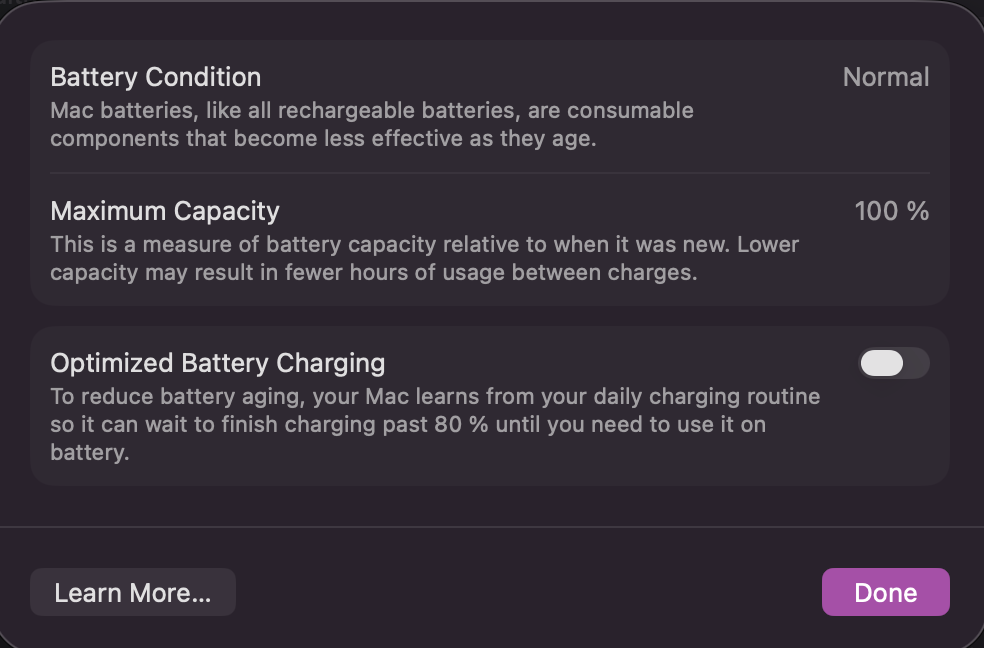Select the Battery Condition heading
The width and height of the screenshot is (984, 648).
(155, 77)
